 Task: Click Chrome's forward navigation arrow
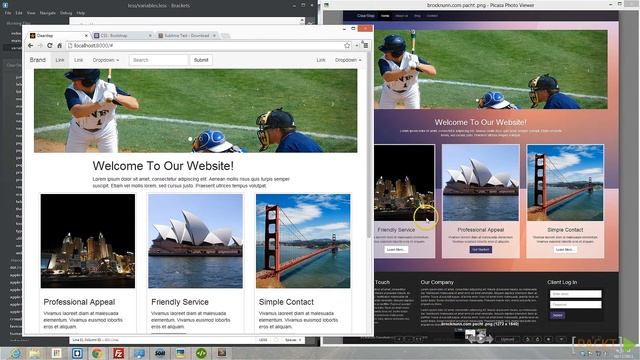click(40, 45)
